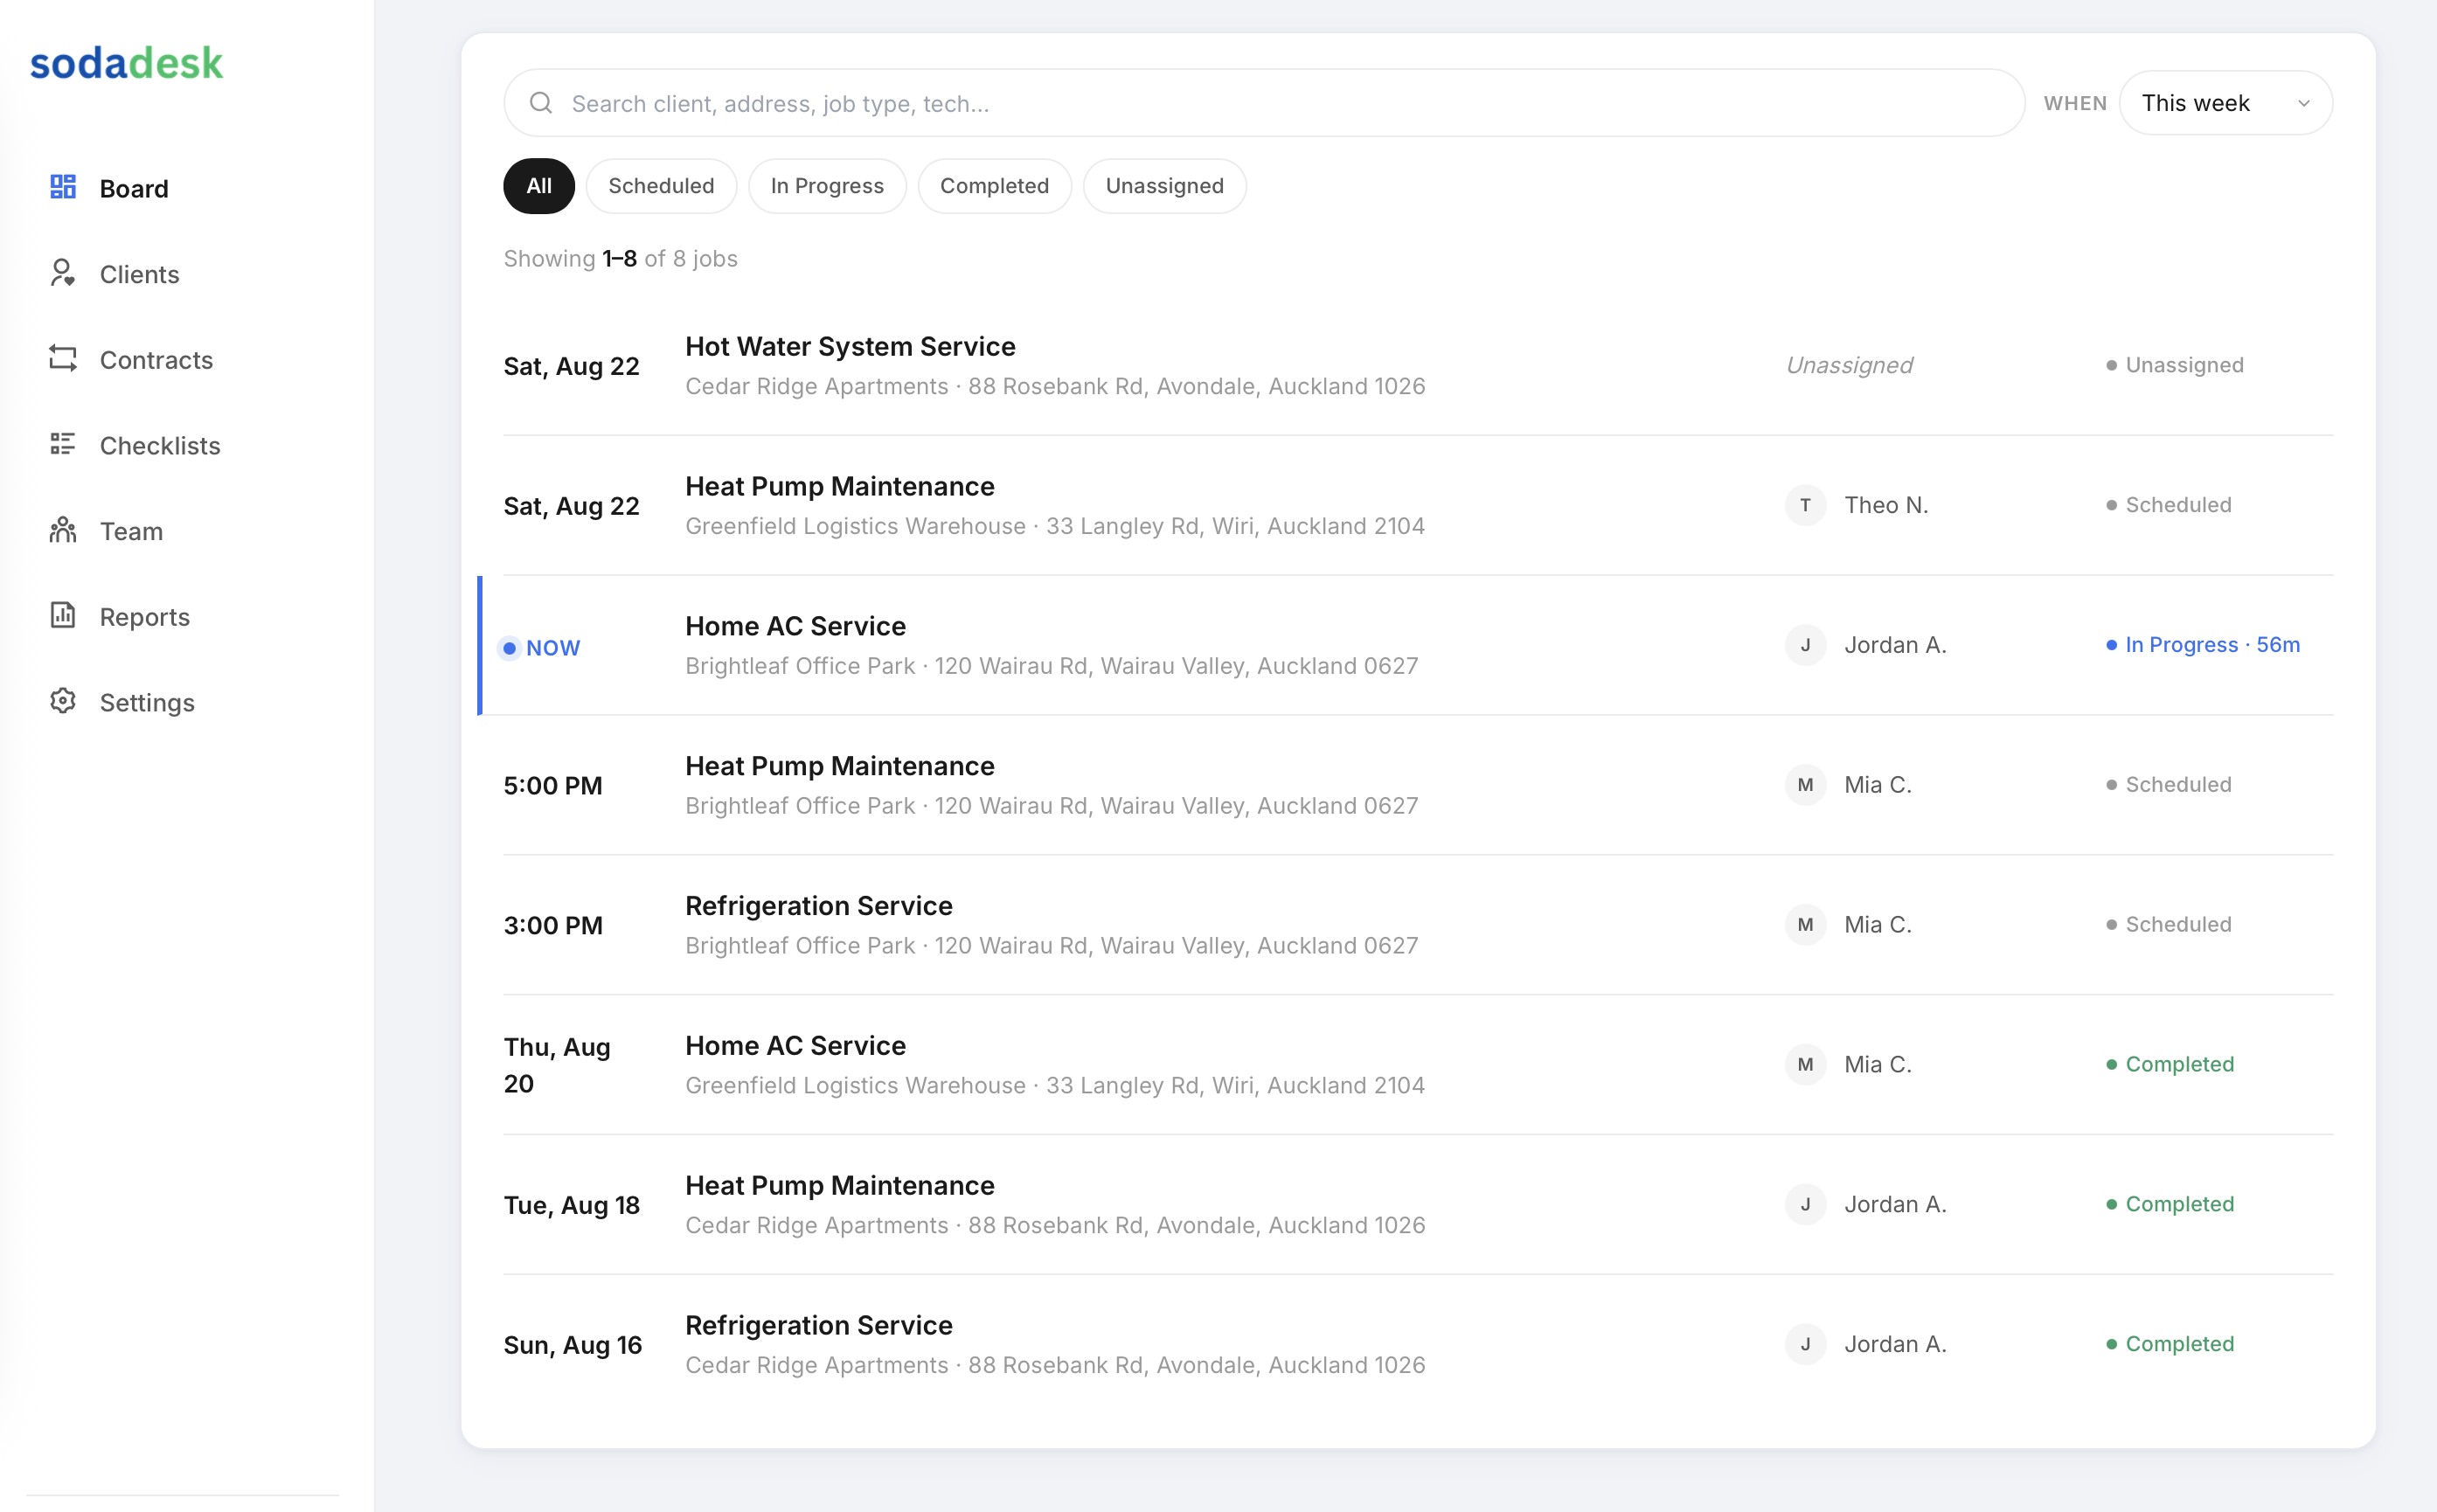
Task: Expand the When dropdown chevron arrow
Action: point(2303,103)
